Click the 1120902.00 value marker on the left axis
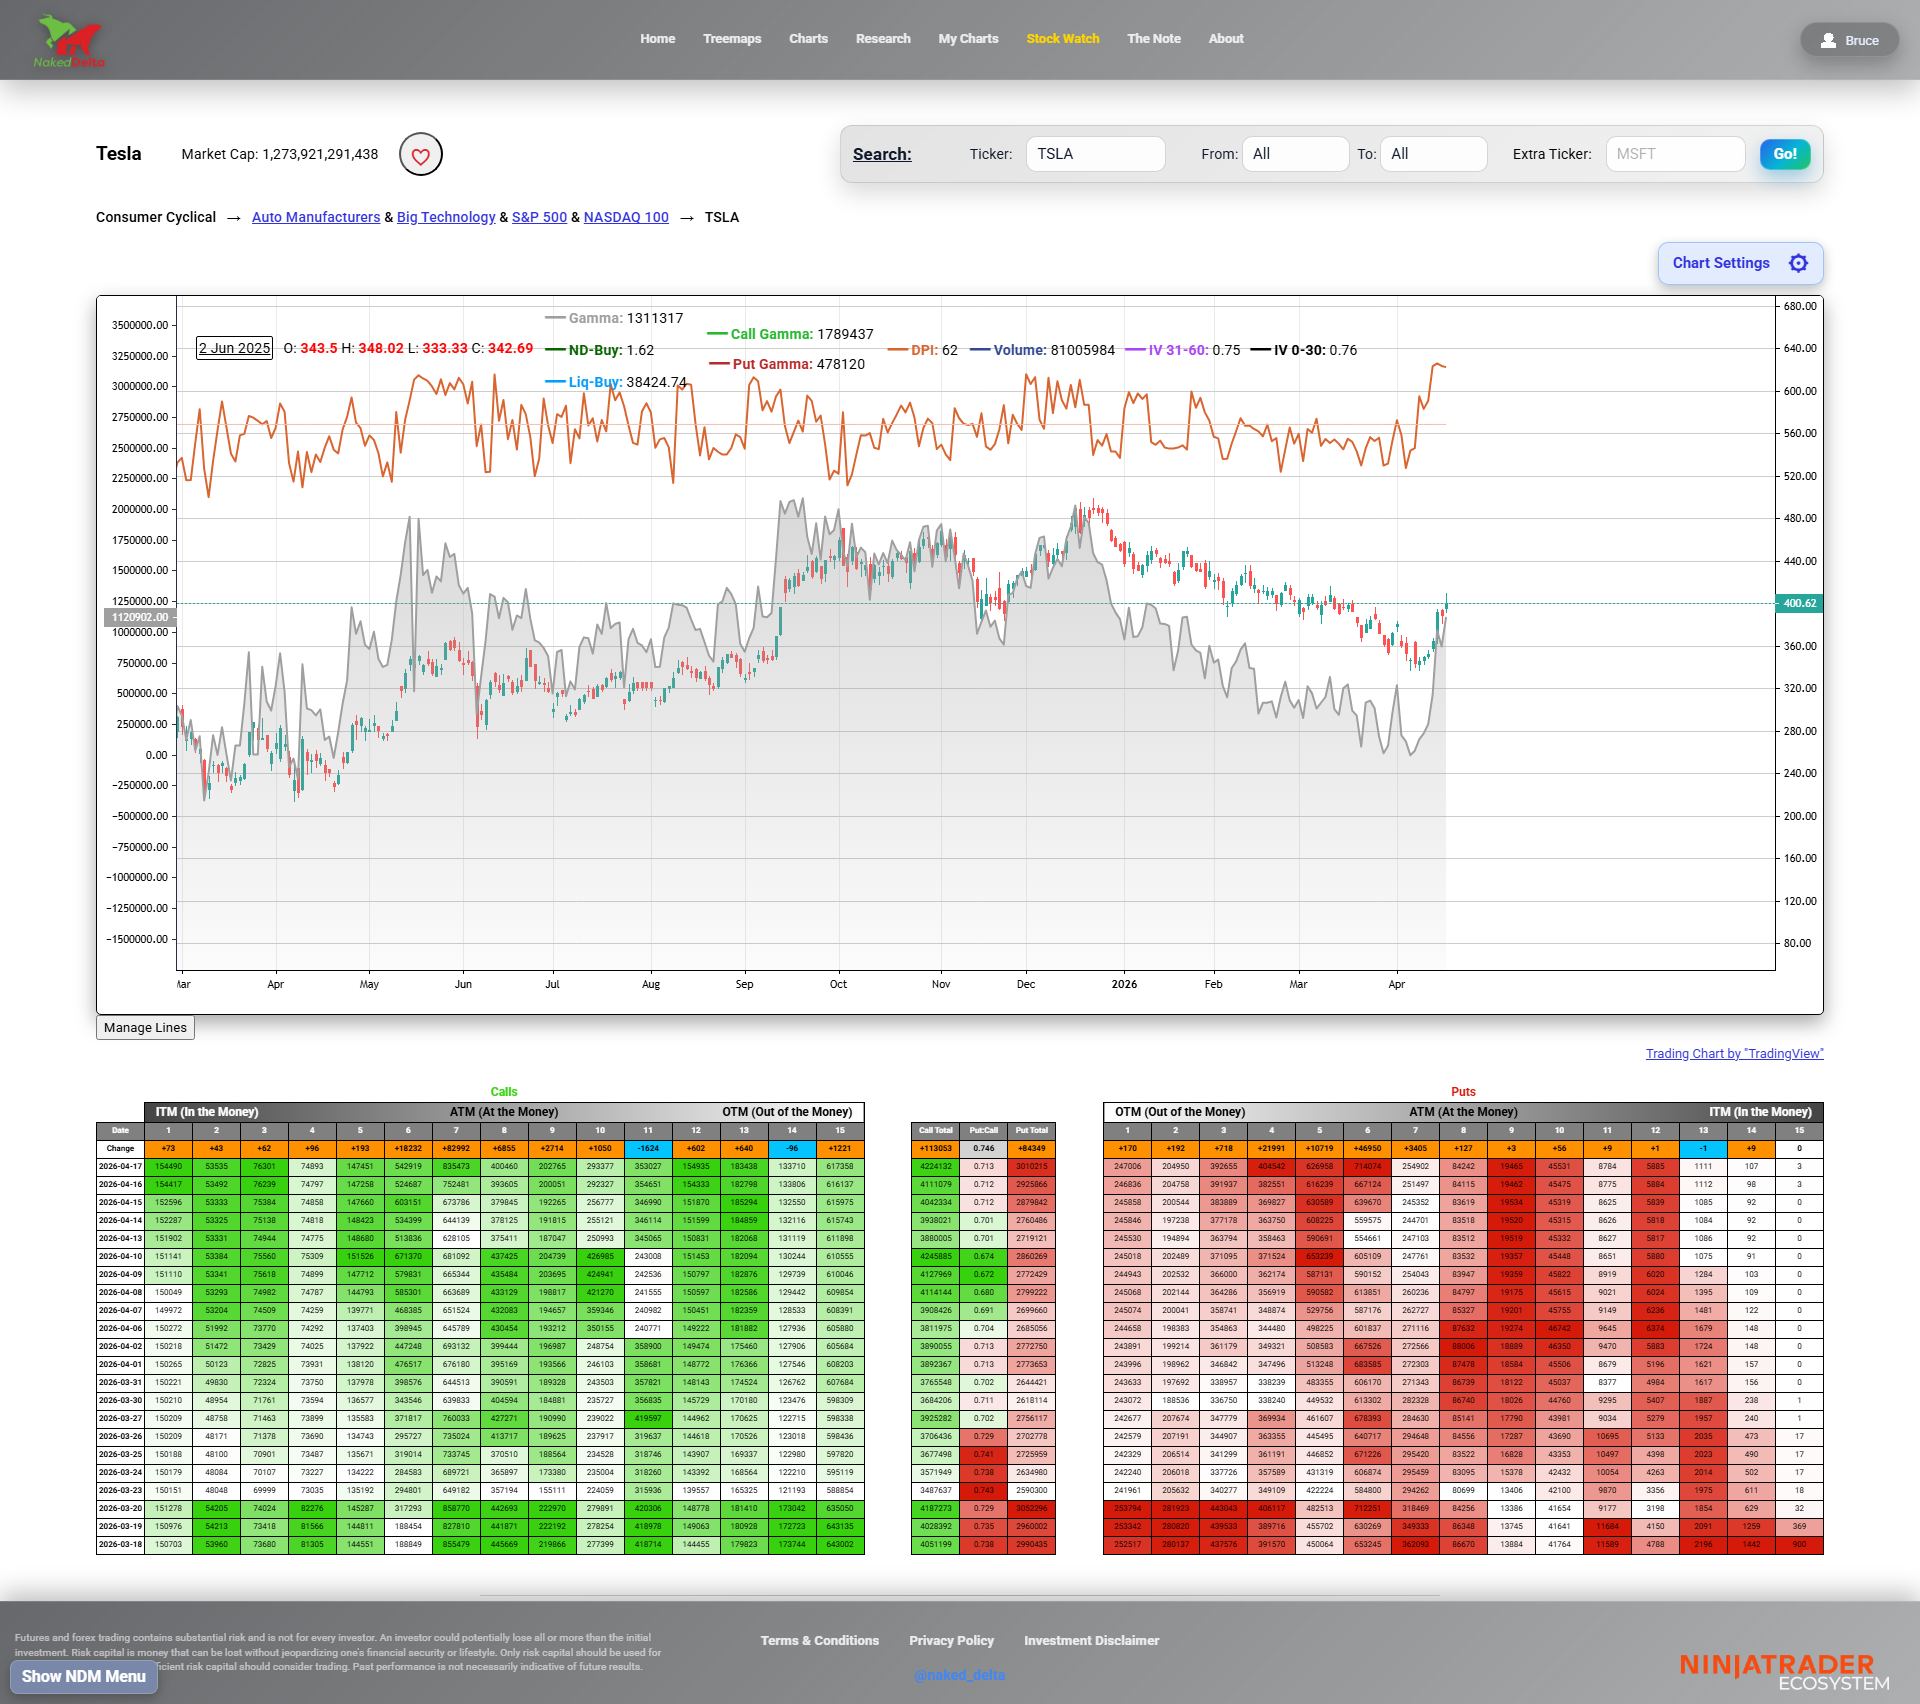Screen dimensions: 1920x1704 click(140, 617)
